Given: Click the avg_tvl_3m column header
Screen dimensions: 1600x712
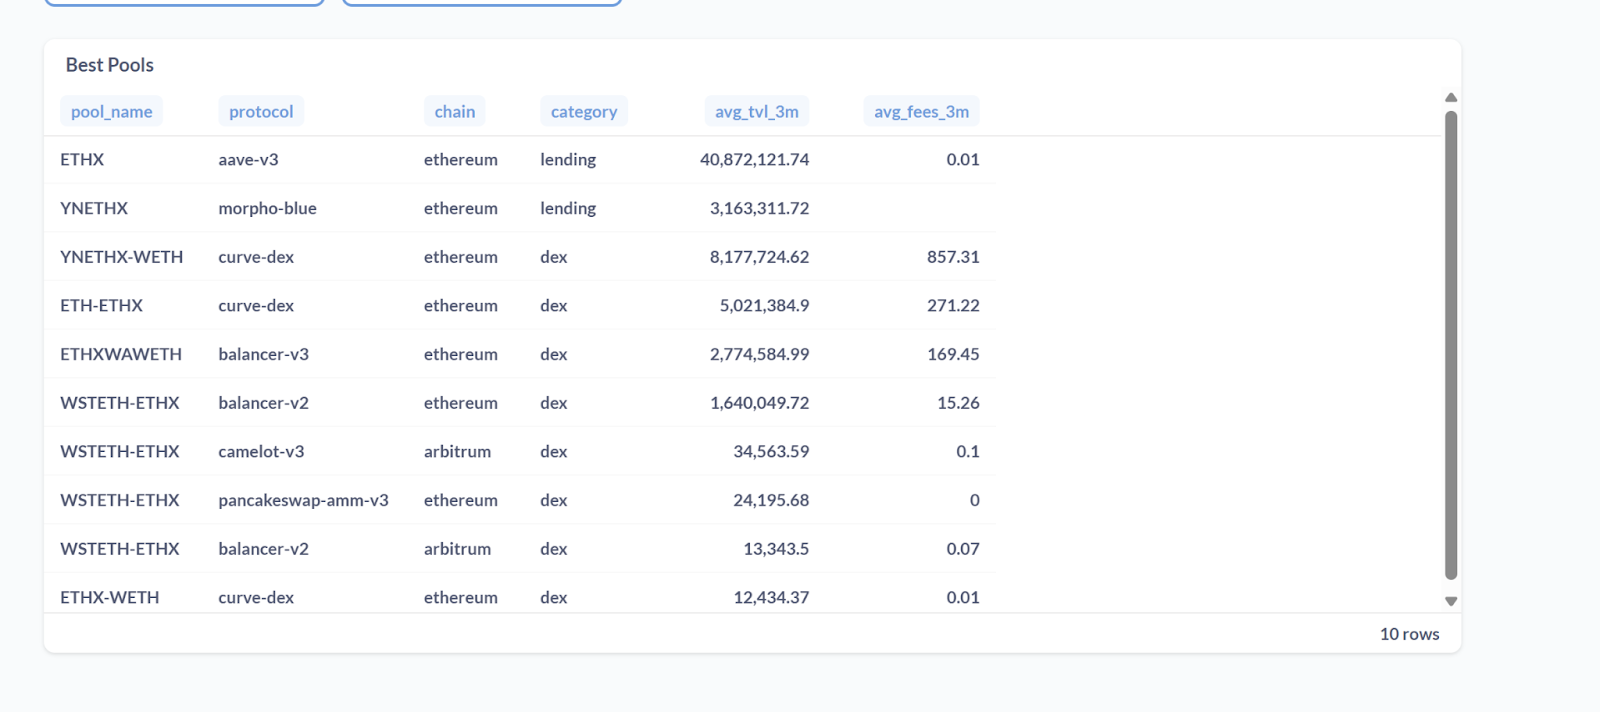Looking at the screenshot, I should pyautogui.click(x=756, y=112).
